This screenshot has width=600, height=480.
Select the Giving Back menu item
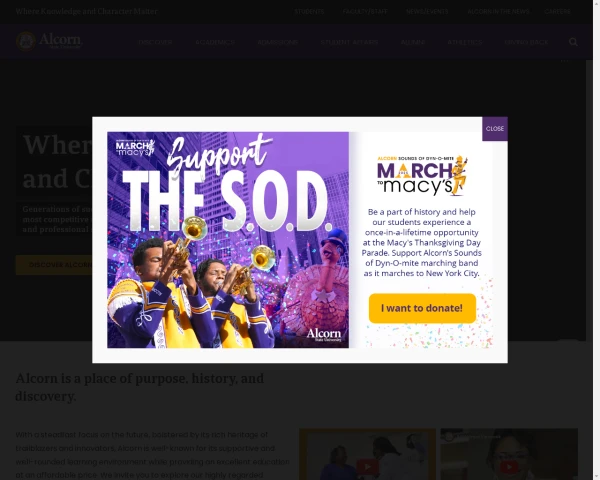tap(526, 42)
